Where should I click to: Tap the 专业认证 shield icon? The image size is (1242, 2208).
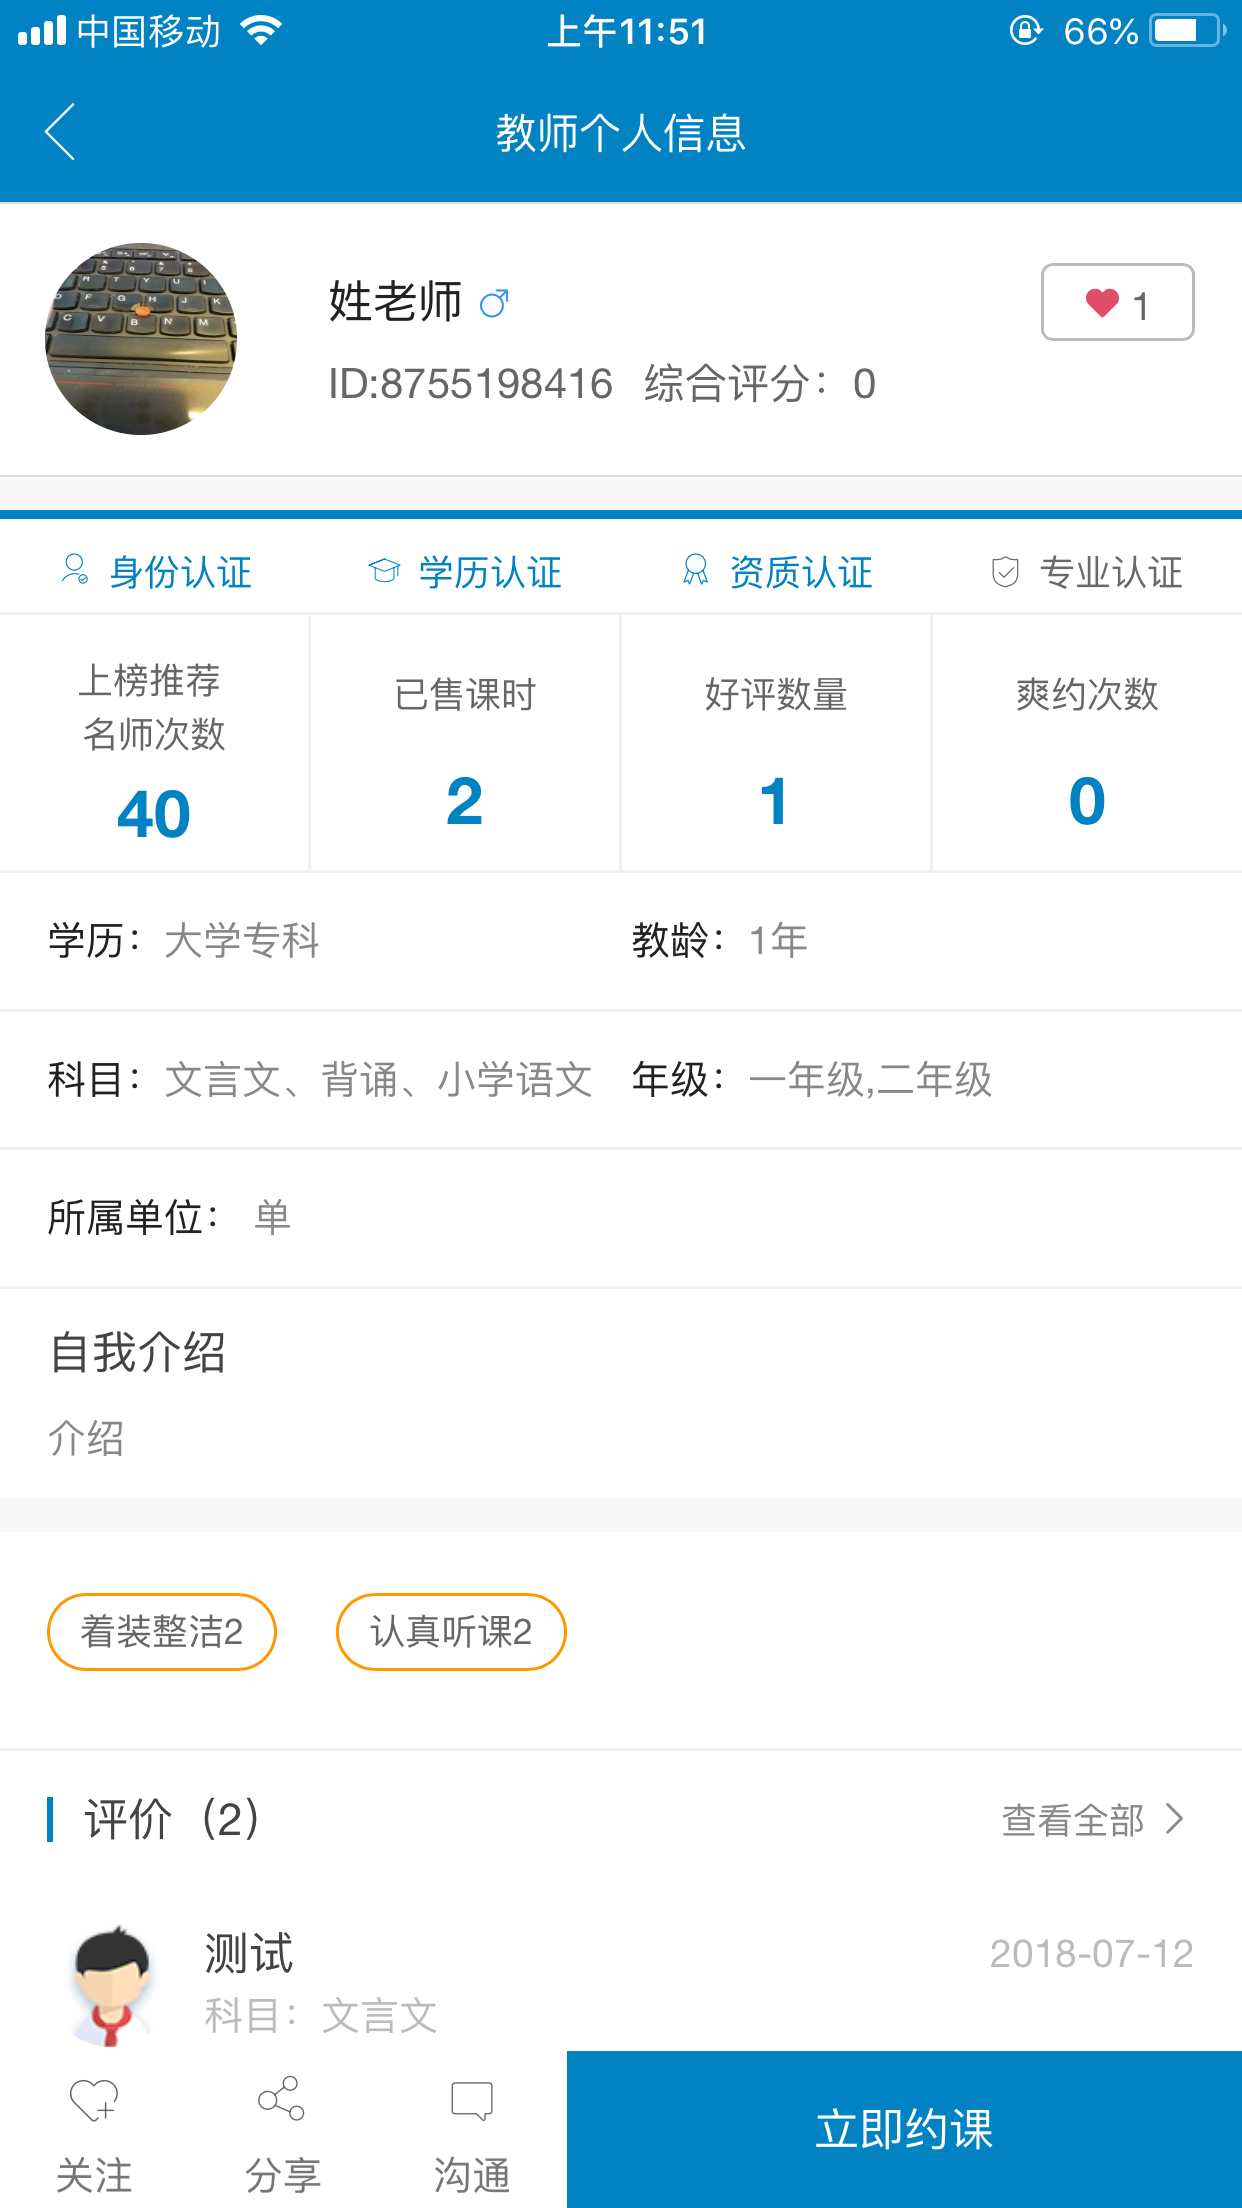click(x=1005, y=572)
